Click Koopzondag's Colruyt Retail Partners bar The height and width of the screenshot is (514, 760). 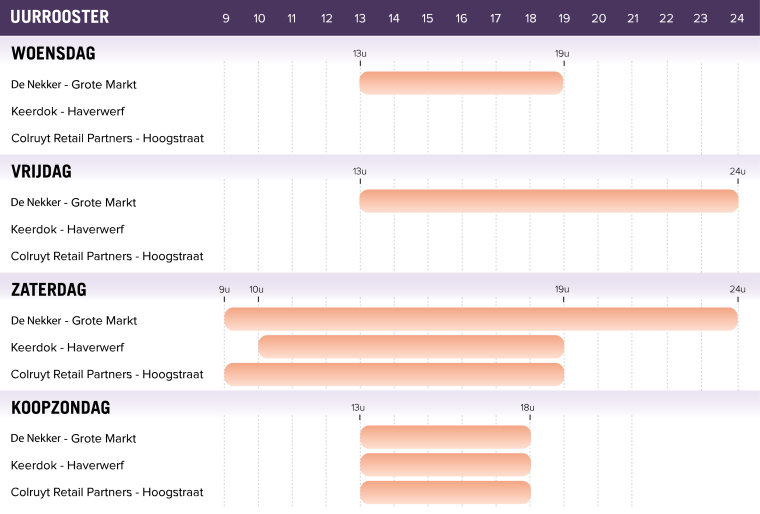point(445,492)
